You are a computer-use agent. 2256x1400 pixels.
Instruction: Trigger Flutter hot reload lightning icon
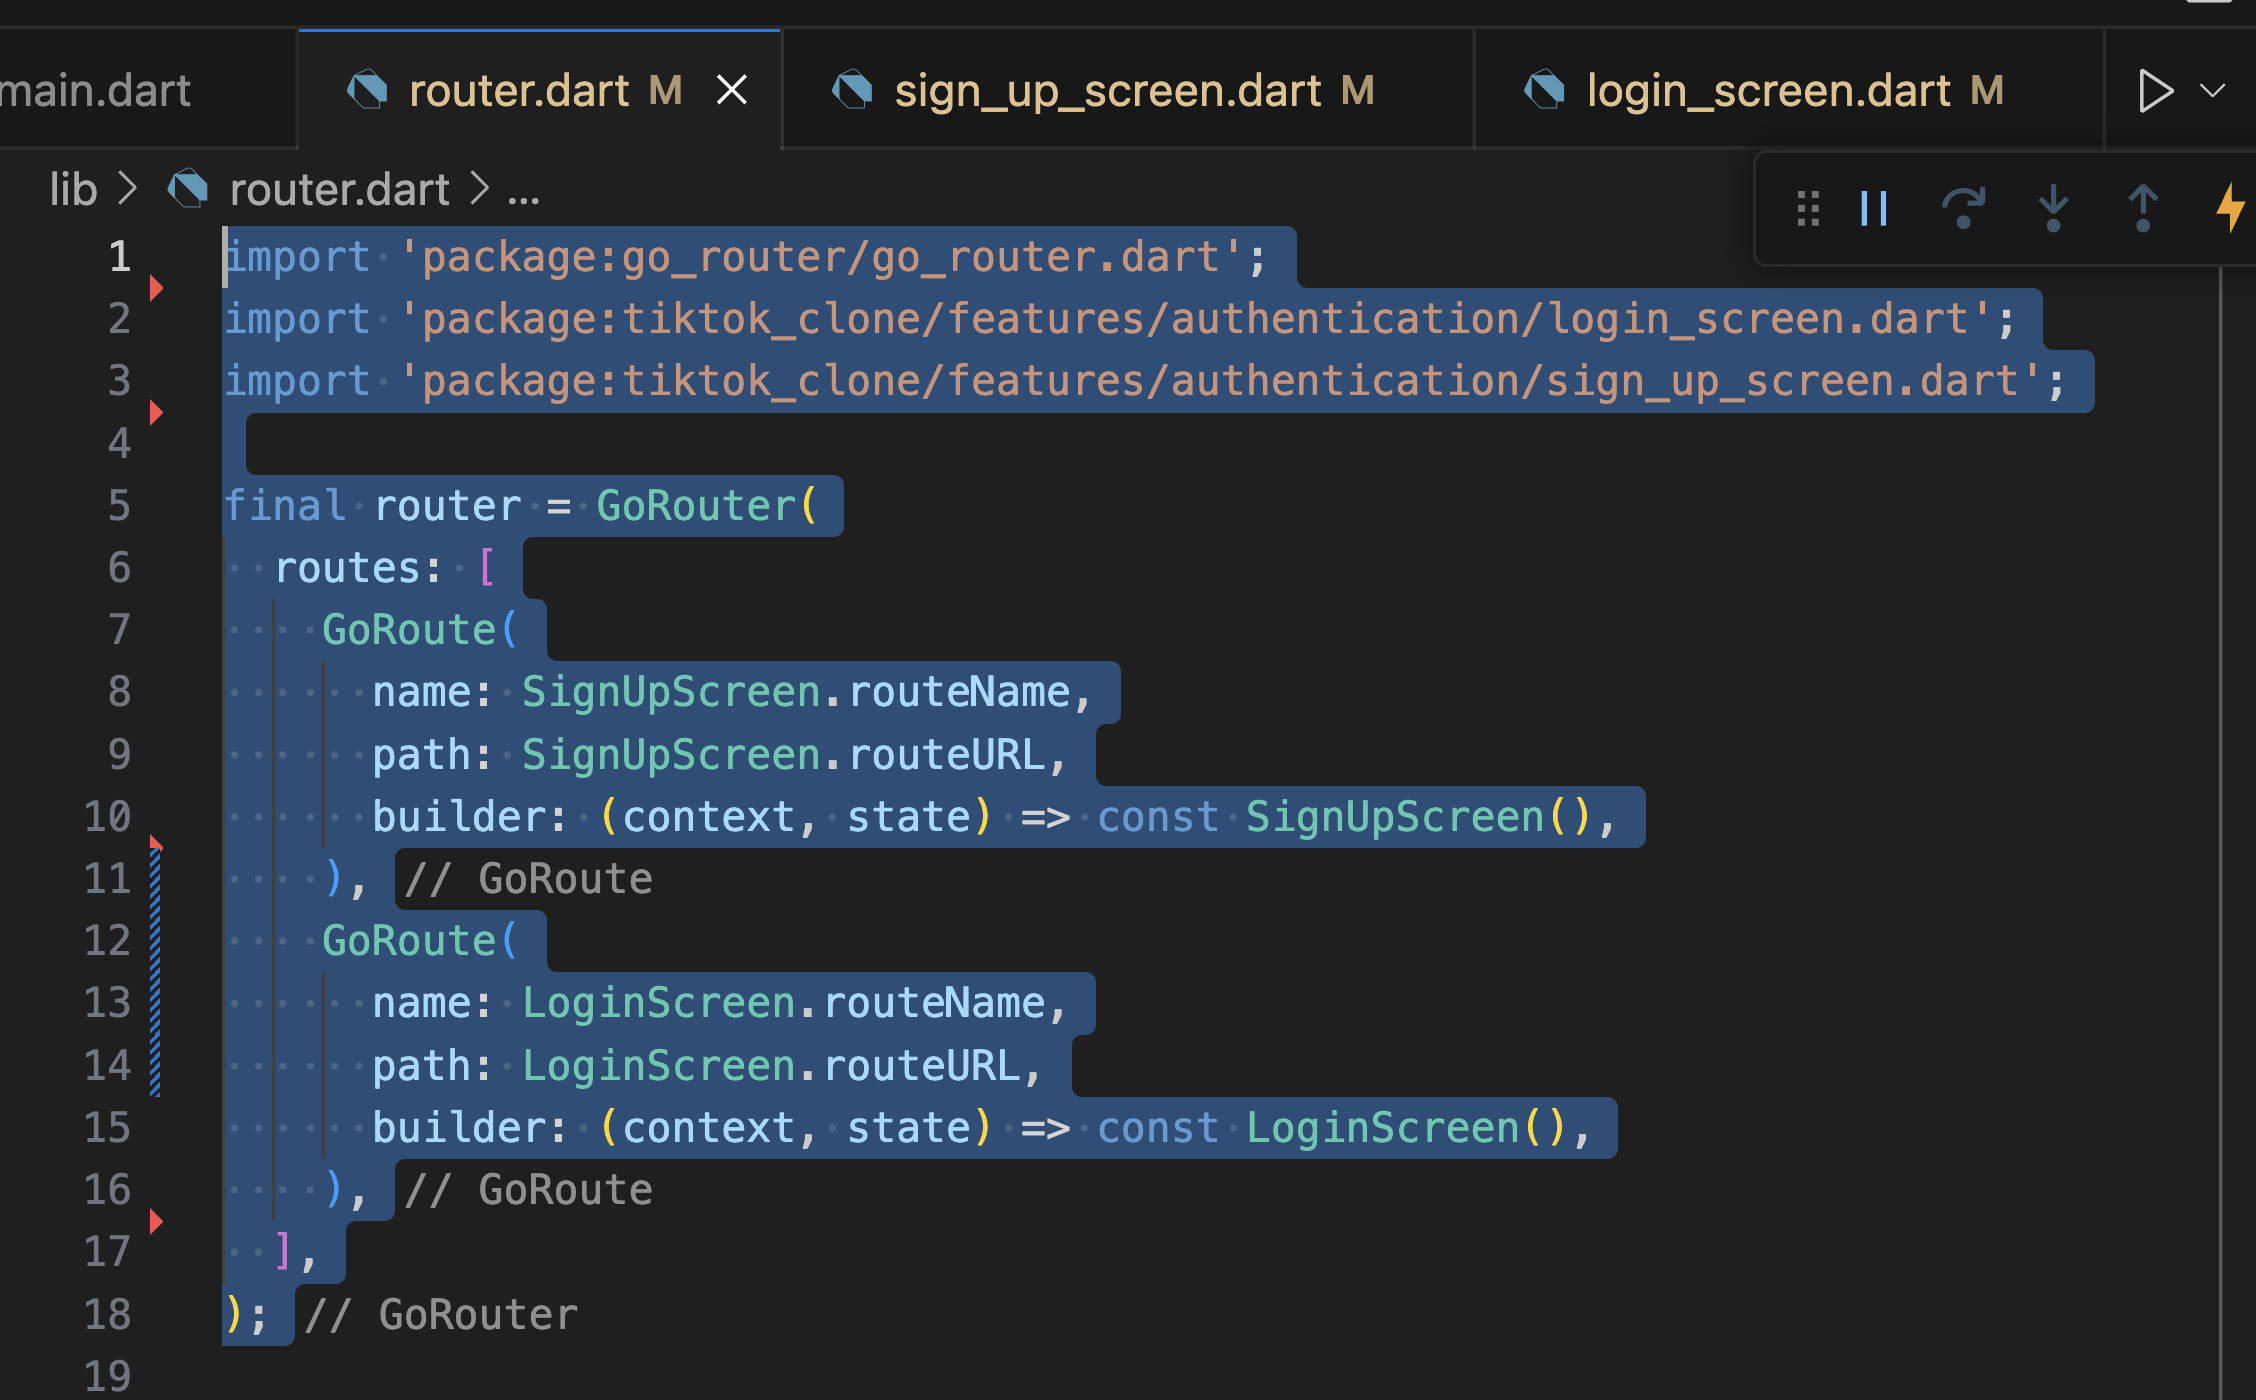[2230, 209]
